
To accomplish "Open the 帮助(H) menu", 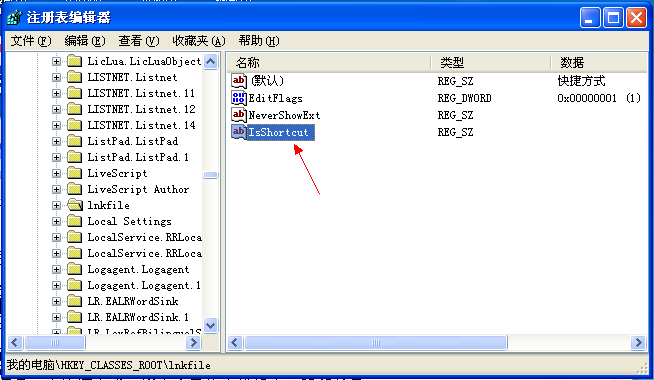I will tap(259, 41).
